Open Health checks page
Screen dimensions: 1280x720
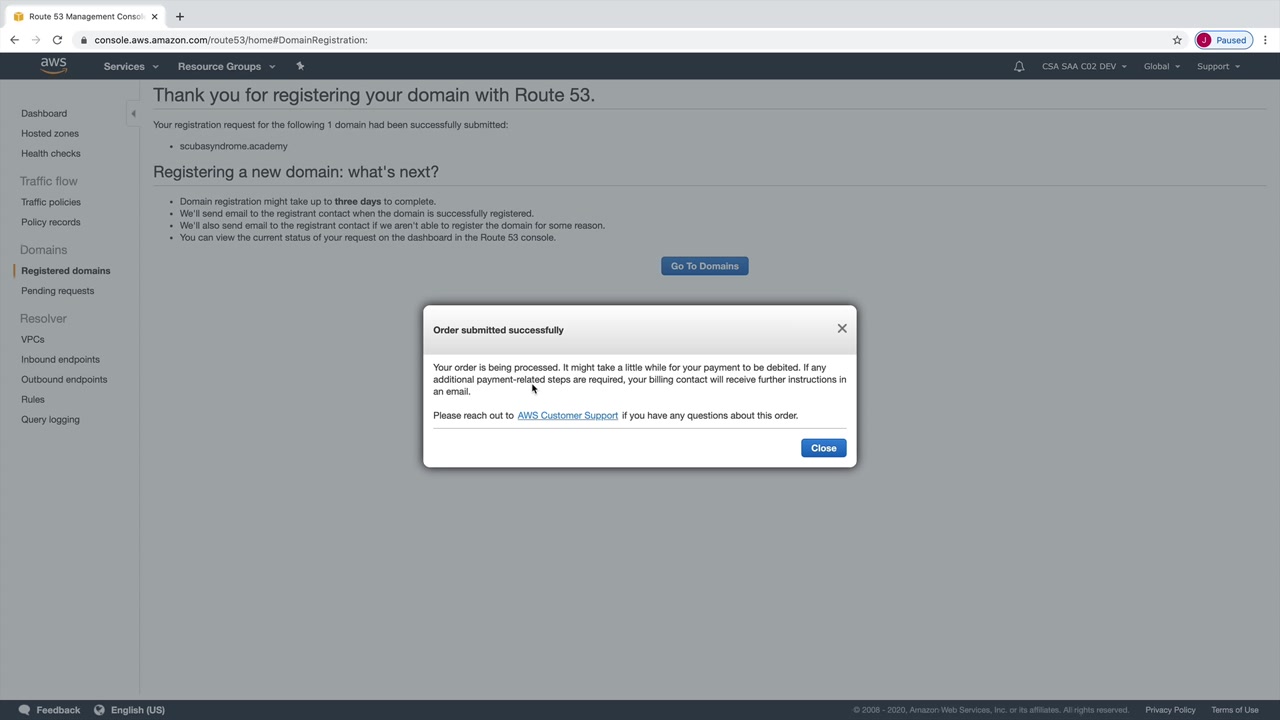pyautogui.click(x=51, y=153)
